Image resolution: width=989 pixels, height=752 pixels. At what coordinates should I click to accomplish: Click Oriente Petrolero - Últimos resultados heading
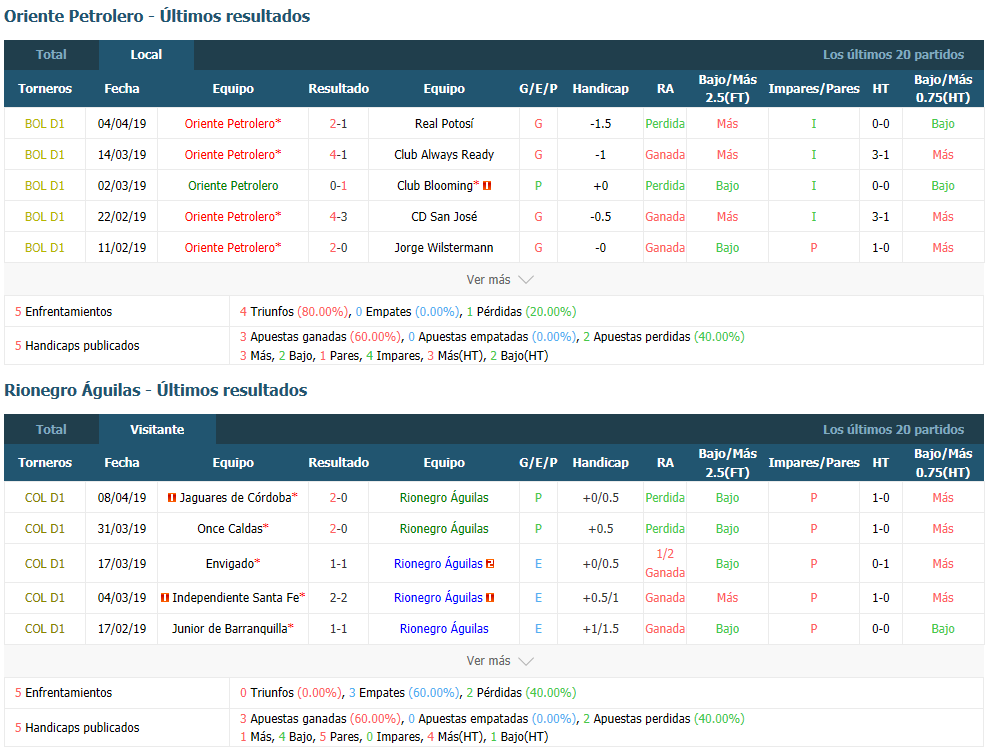click(x=157, y=16)
